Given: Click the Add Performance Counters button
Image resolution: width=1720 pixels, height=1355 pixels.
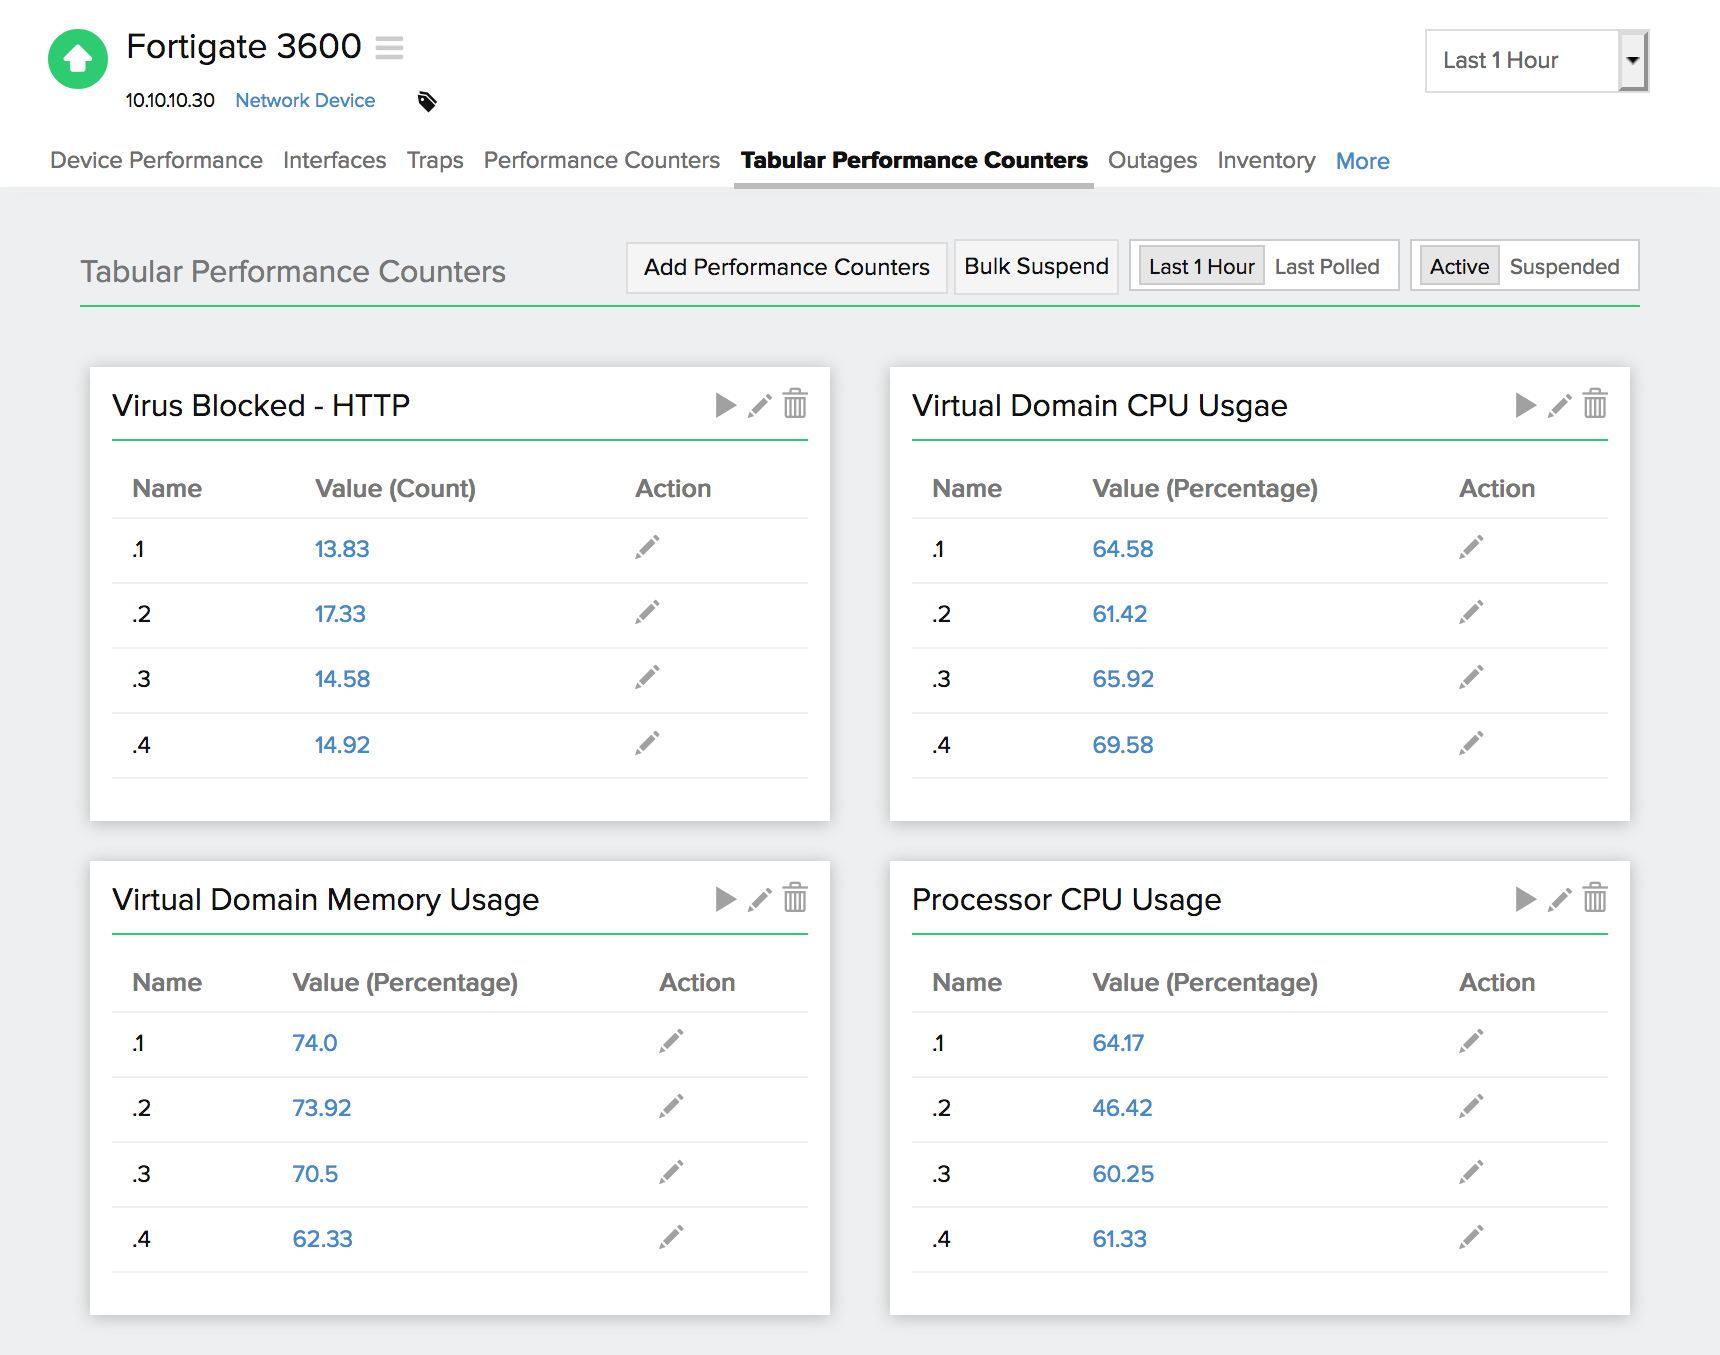Looking at the screenshot, I should pyautogui.click(x=786, y=267).
